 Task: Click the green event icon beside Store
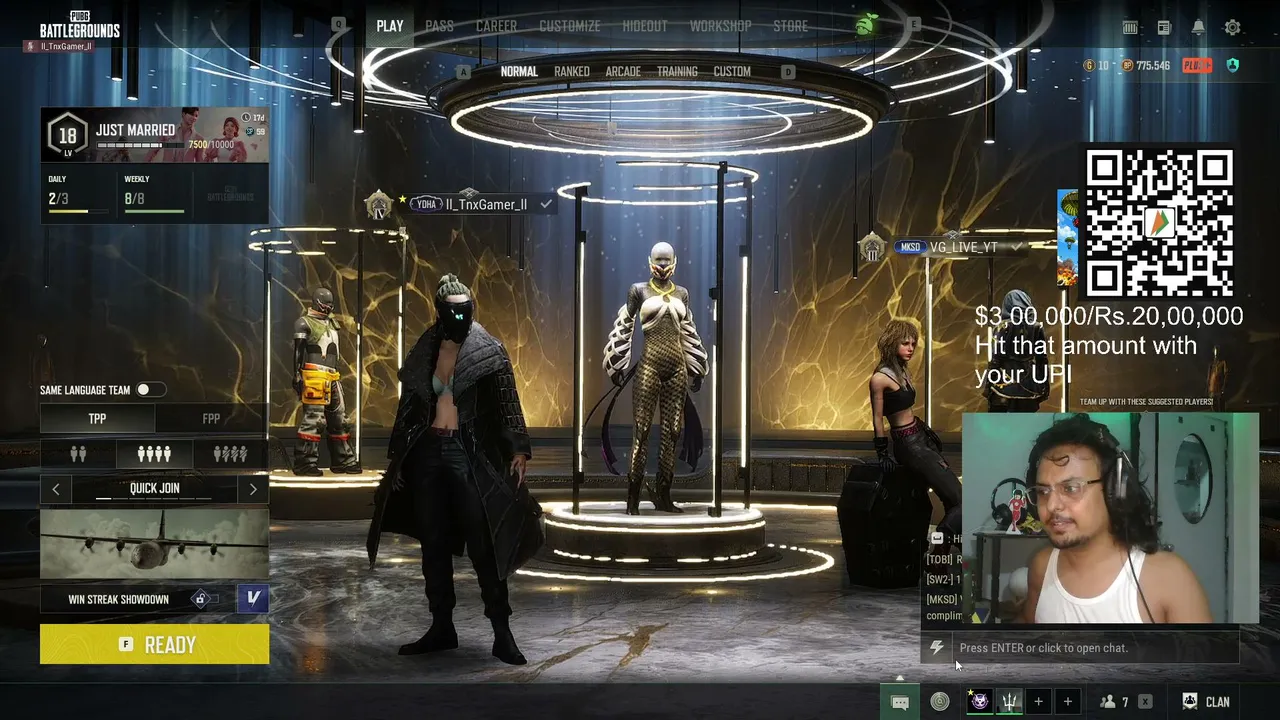(x=865, y=25)
